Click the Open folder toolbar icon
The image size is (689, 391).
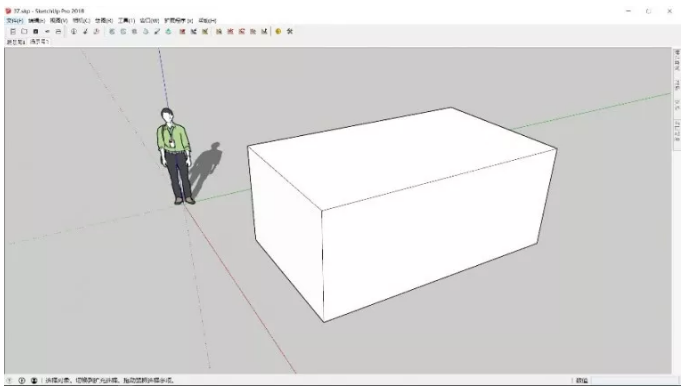coord(24,32)
